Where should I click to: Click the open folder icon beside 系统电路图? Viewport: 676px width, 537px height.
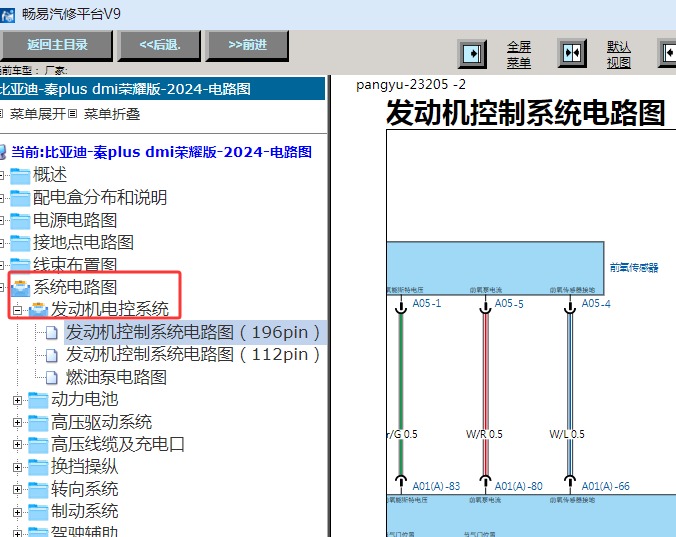20,288
